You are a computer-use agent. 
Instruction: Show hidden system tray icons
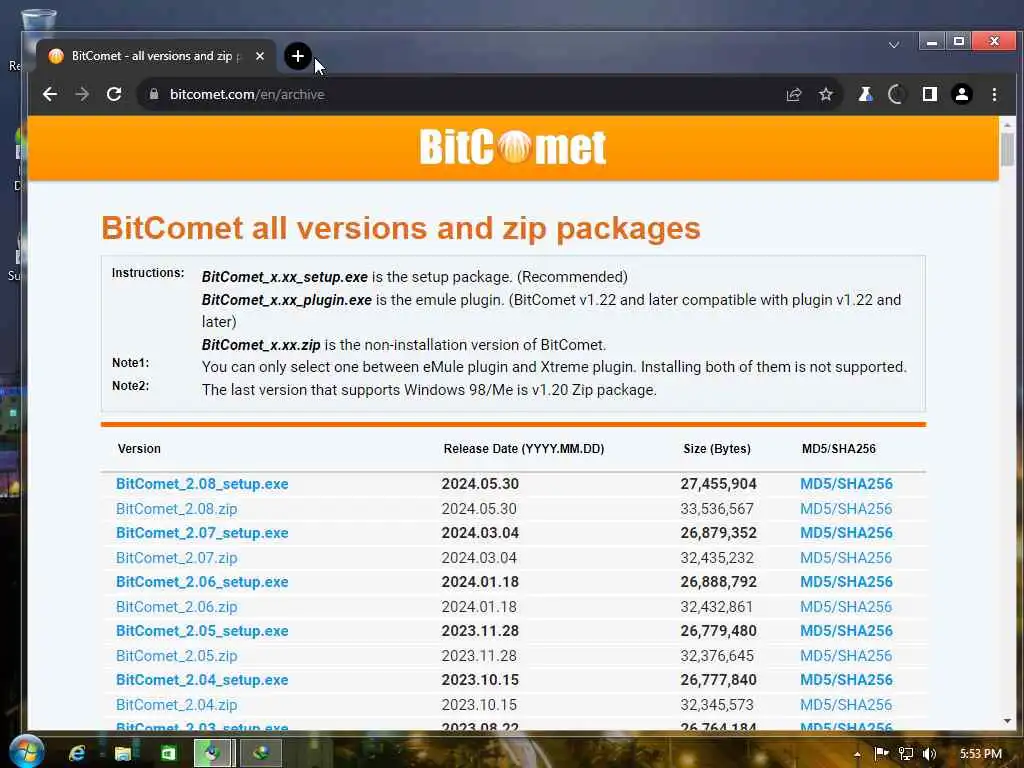coord(857,754)
